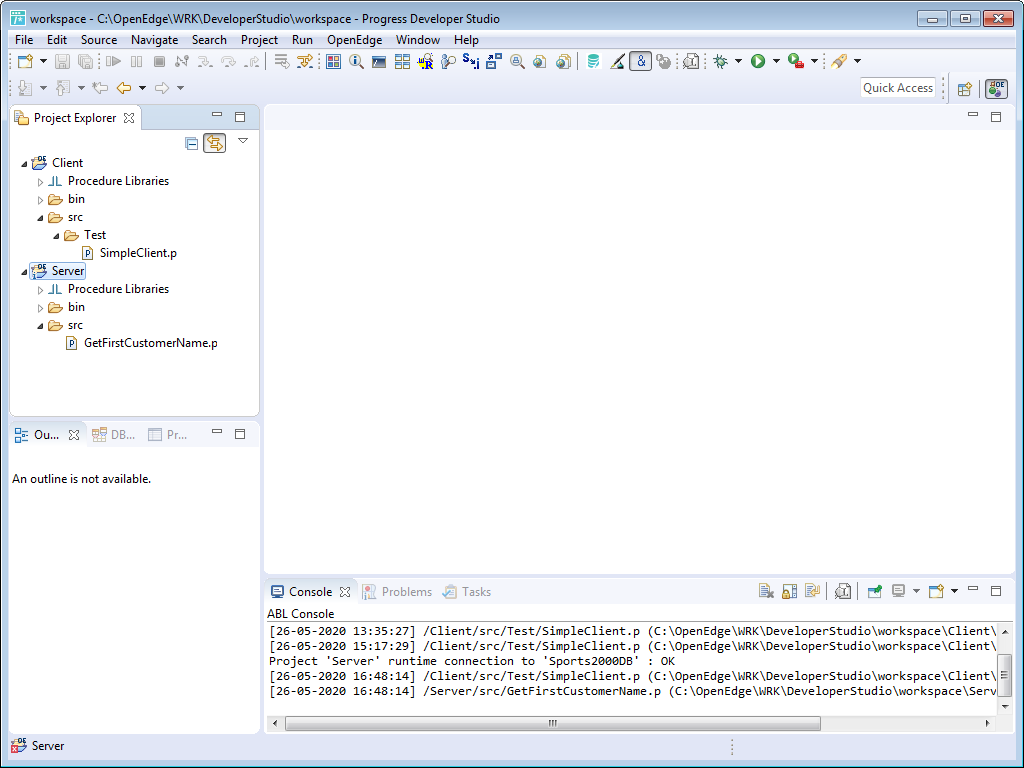Click the Save All toolbar icon
This screenshot has width=1024, height=768.
tap(86, 61)
